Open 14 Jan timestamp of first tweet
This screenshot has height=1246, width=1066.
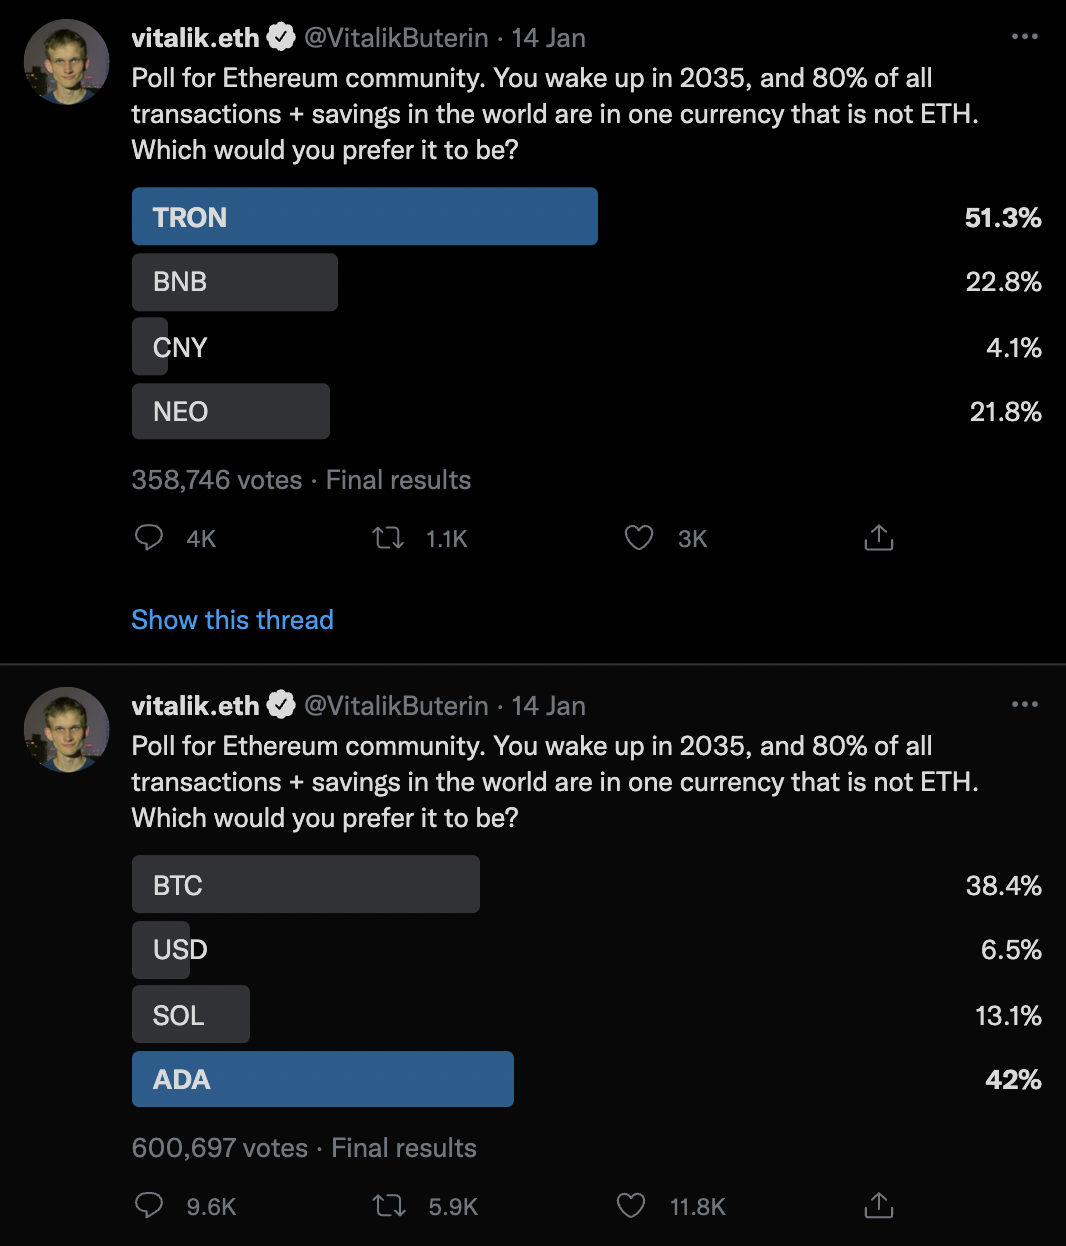coord(549,38)
